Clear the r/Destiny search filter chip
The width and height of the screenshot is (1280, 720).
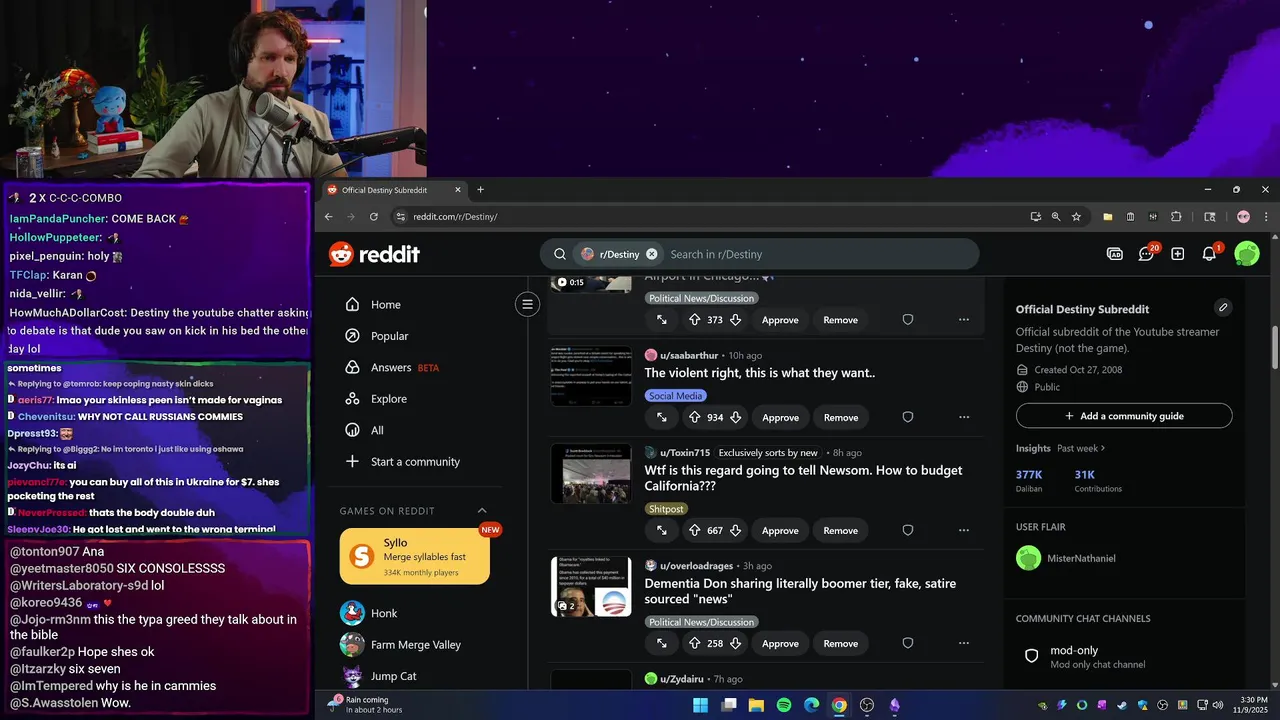point(652,254)
